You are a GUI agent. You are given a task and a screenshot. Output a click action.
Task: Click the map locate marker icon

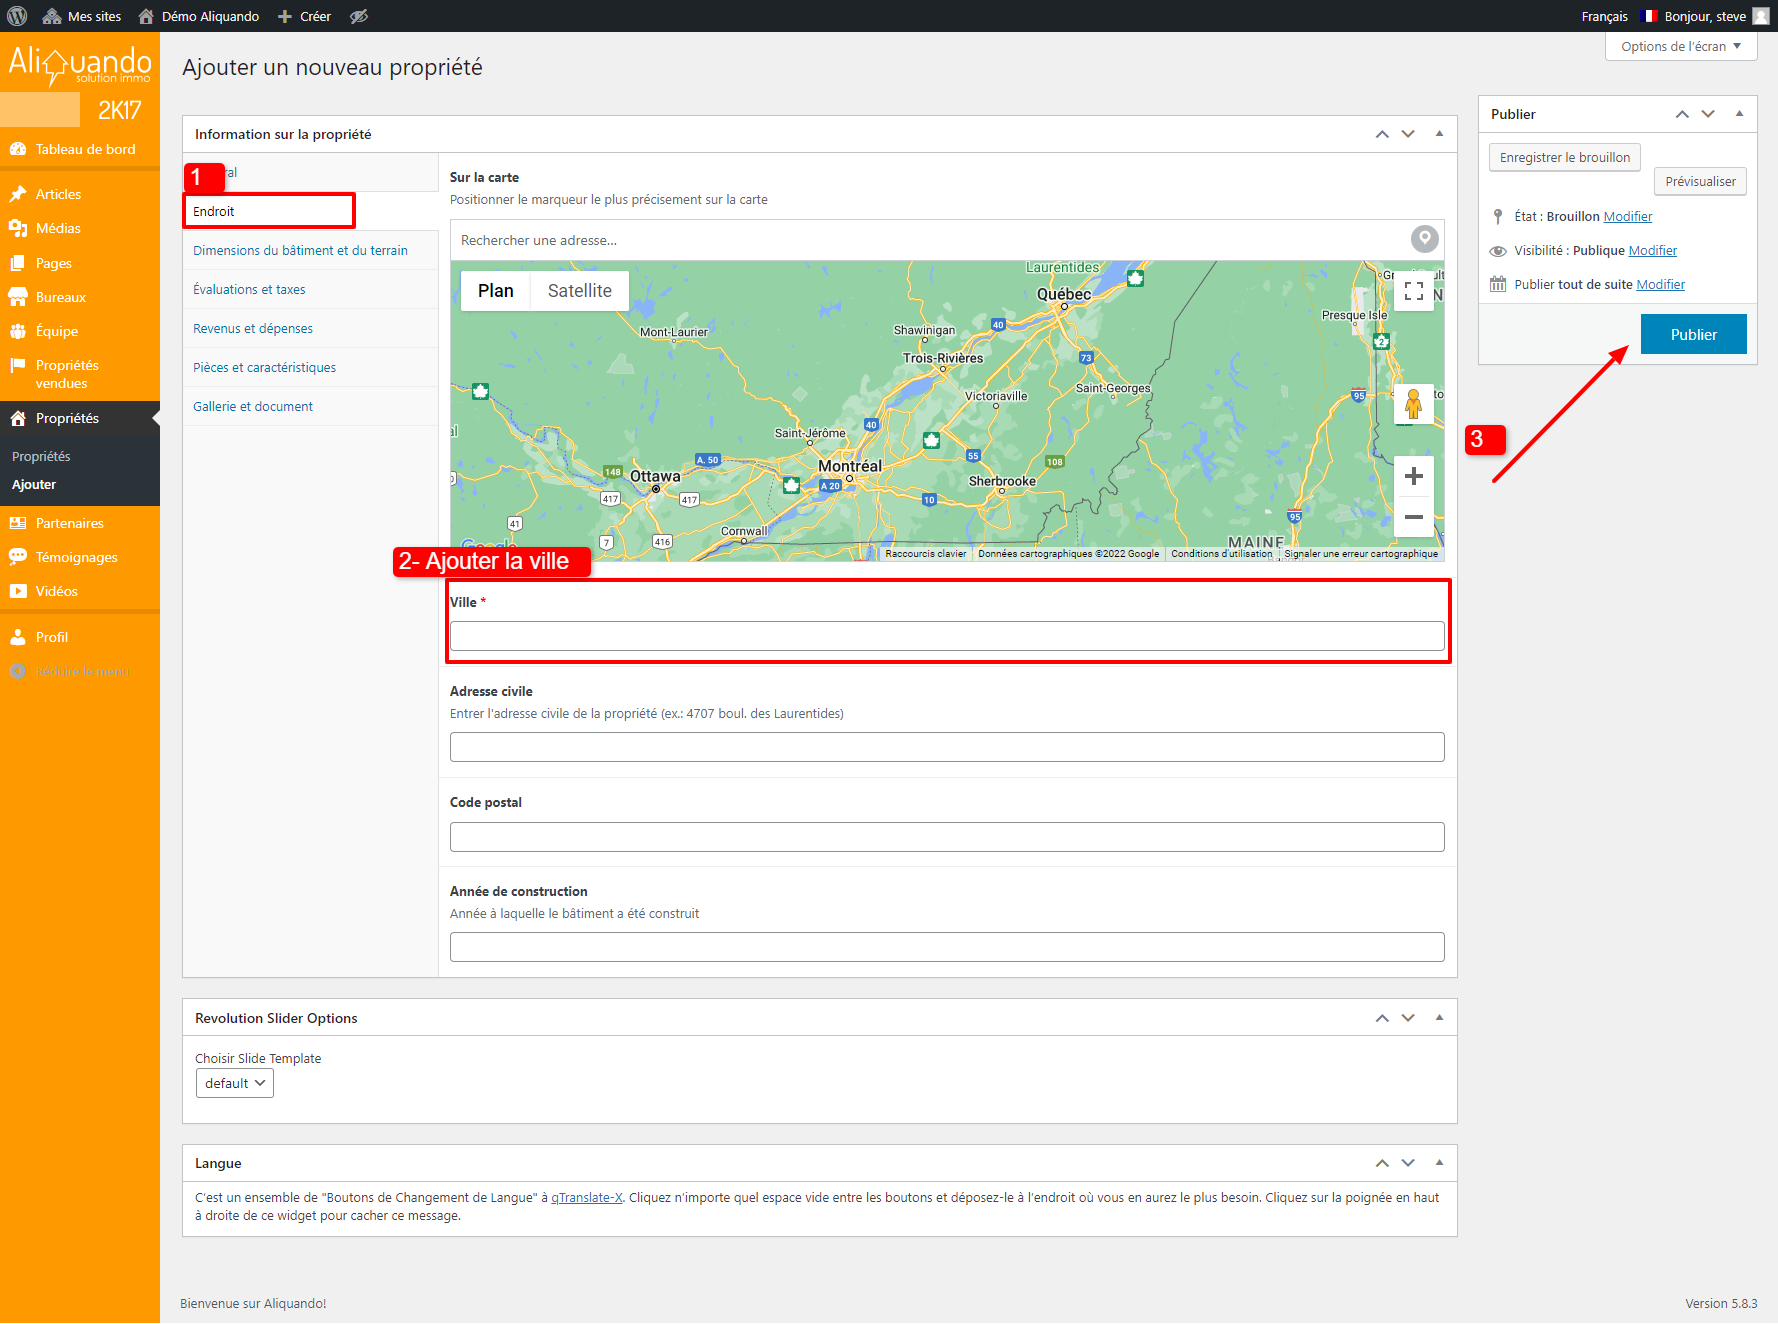click(x=1424, y=239)
